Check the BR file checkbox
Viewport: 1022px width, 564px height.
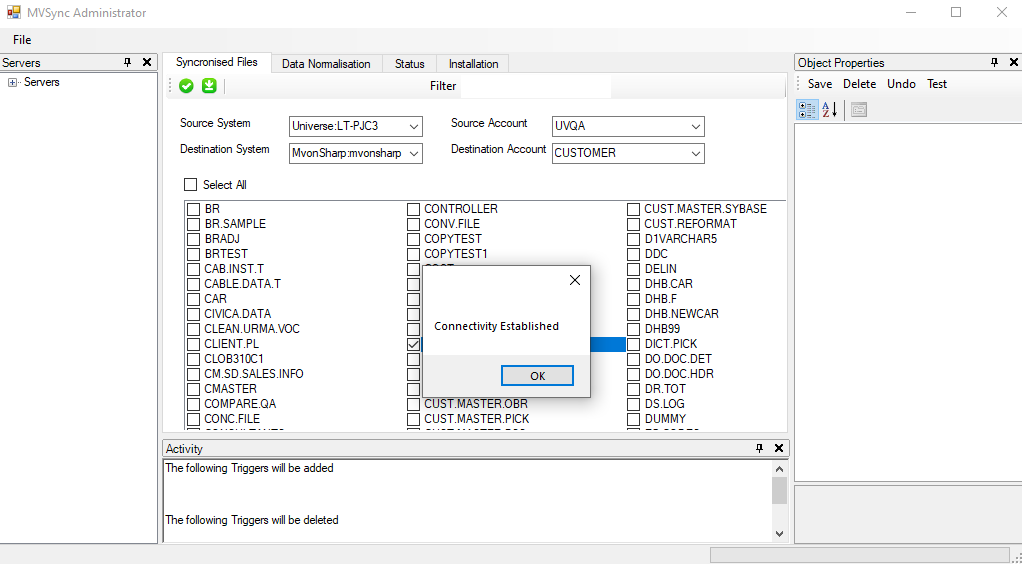click(x=194, y=209)
